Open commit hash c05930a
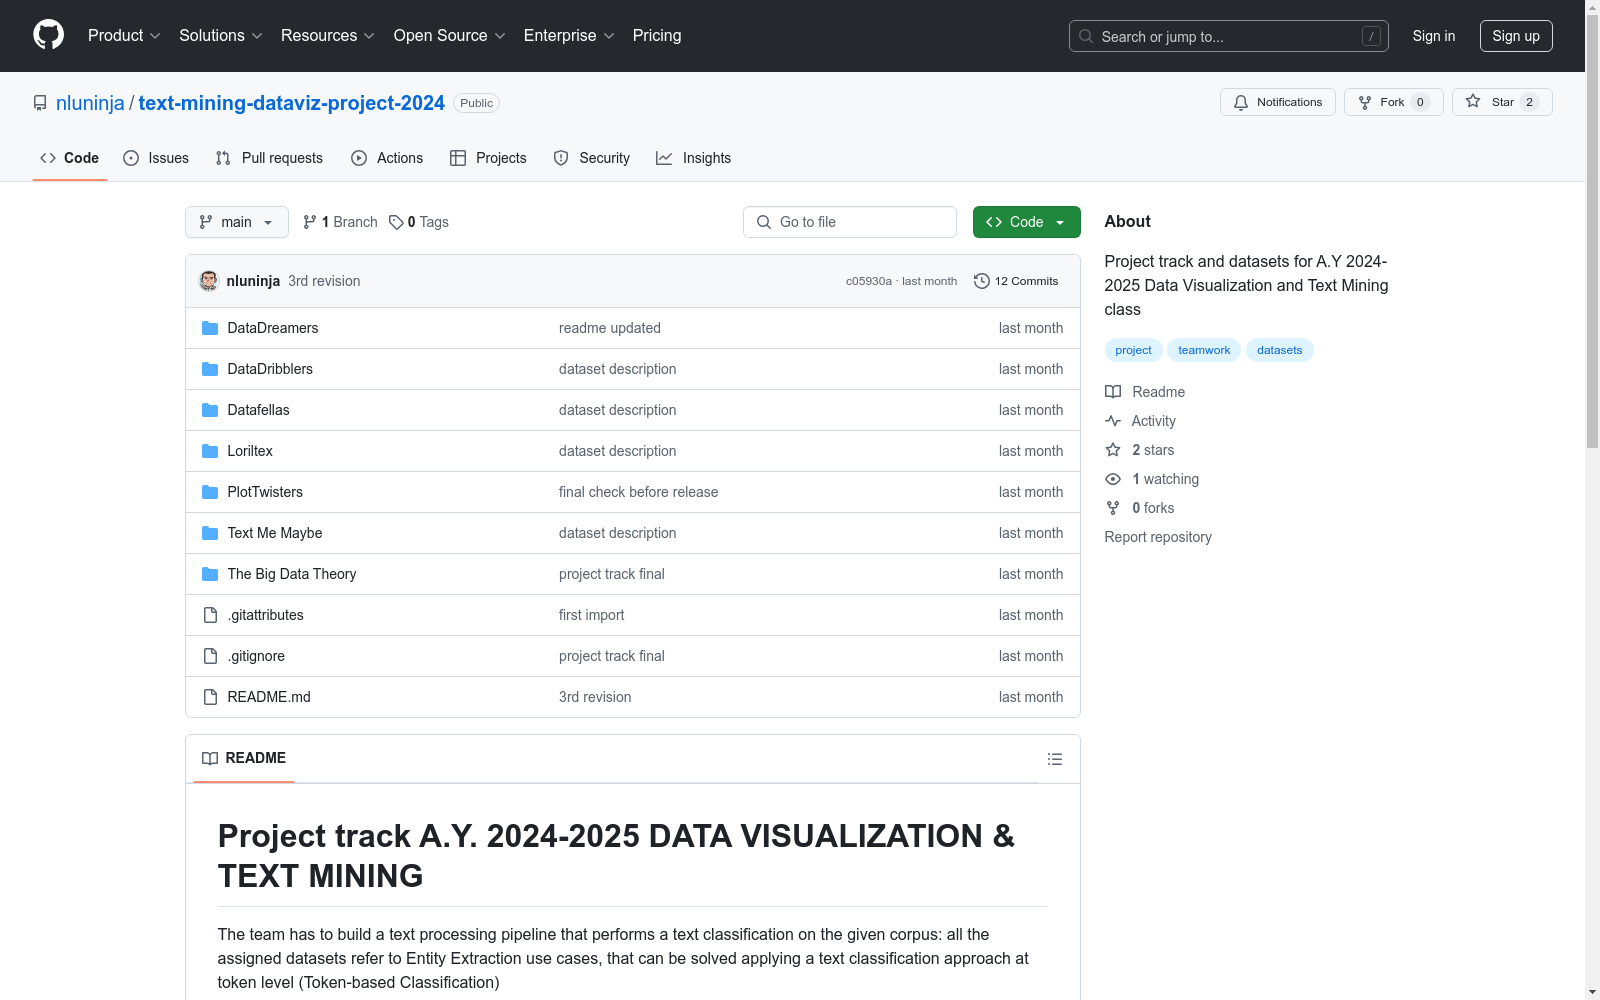 [869, 281]
